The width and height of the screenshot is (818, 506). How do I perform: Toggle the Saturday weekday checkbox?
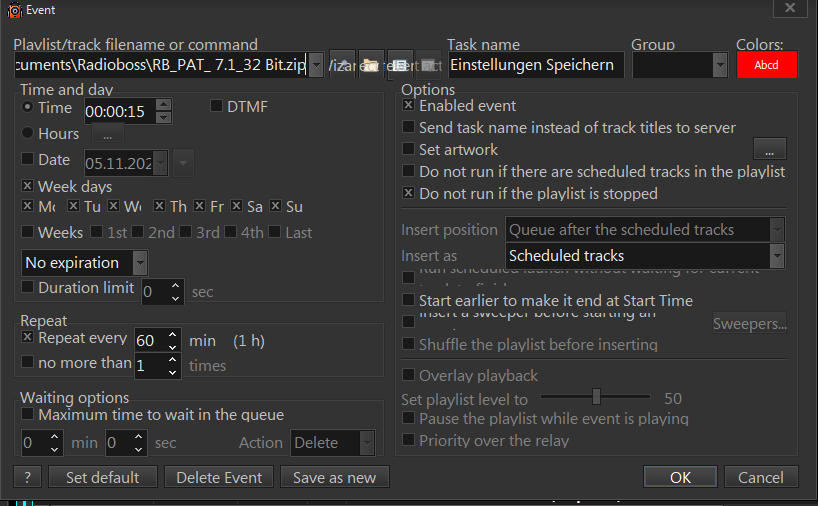click(237, 206)
